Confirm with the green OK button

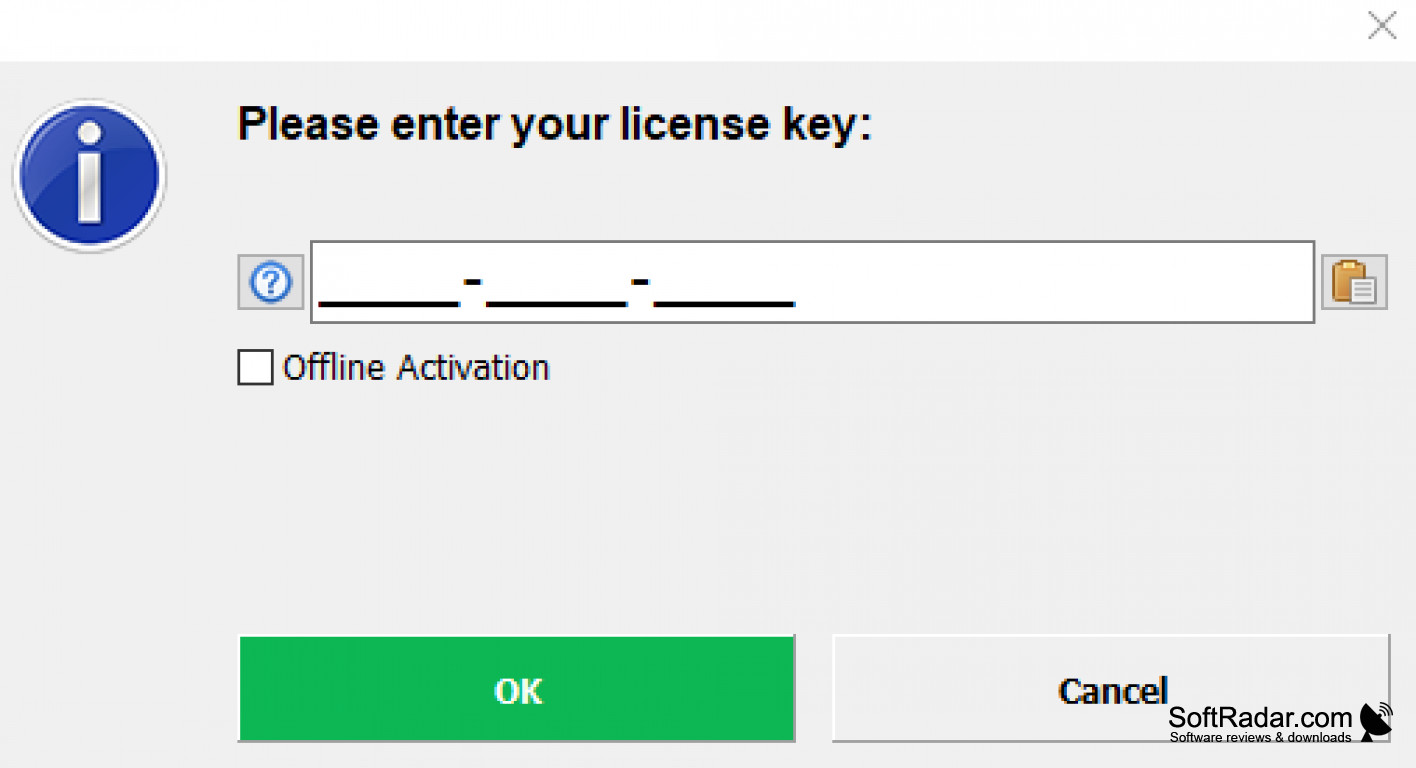pos(516,689)
